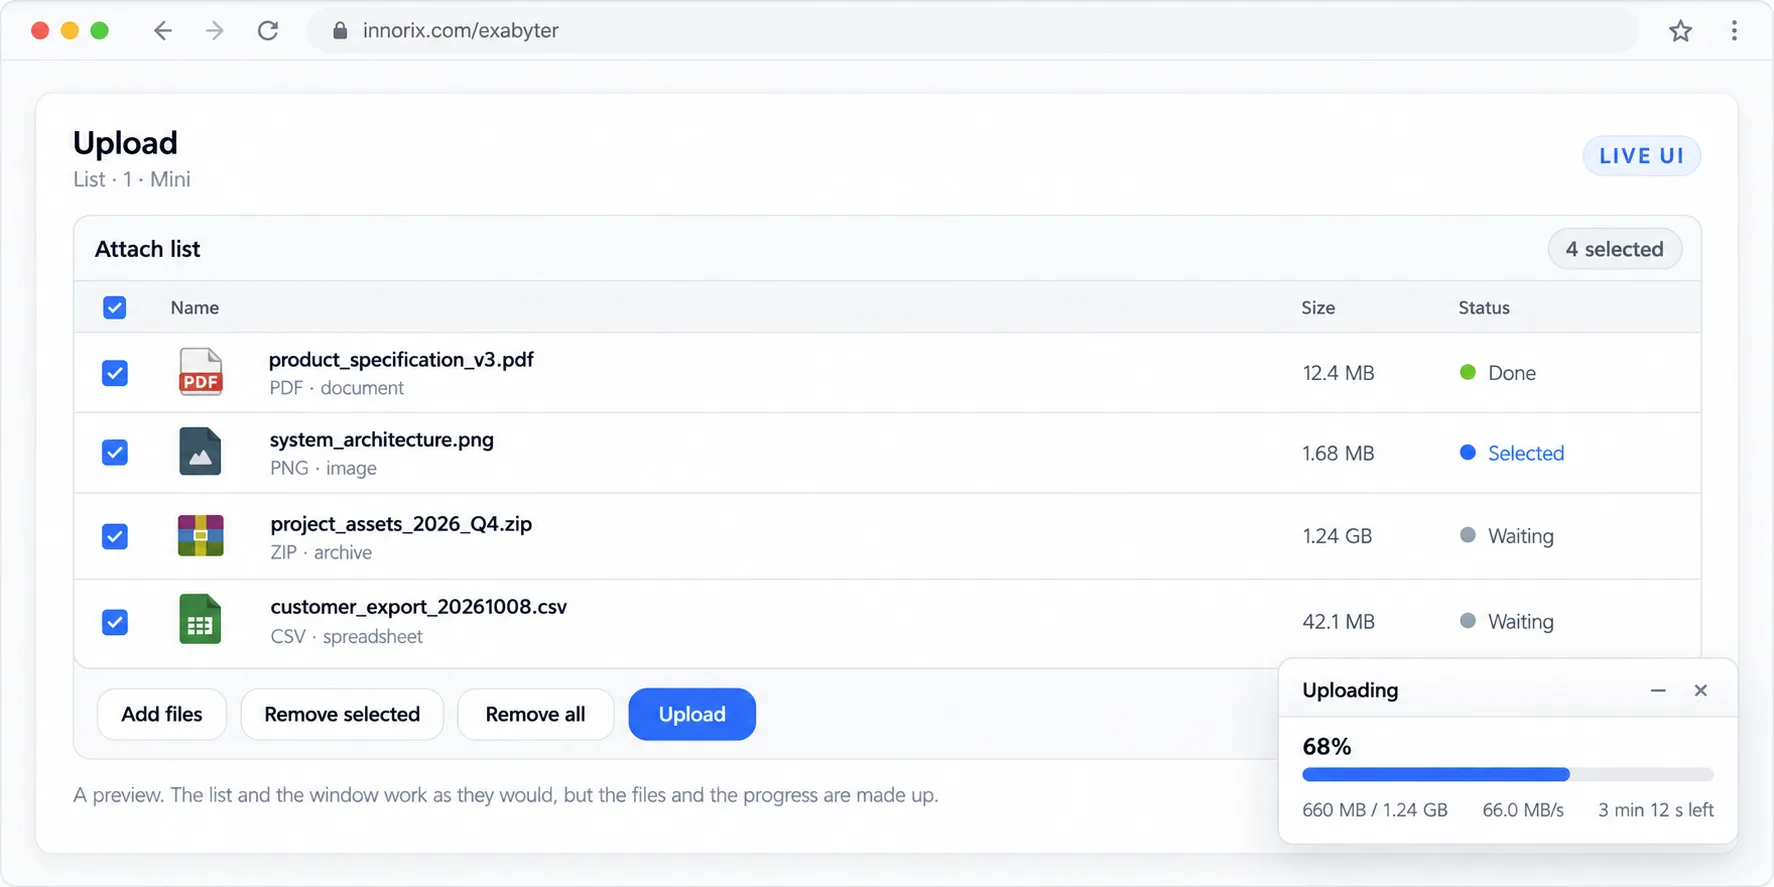Viewport: 1774px width, 887px height.
Task: Uncheck customer_export_20261008.csv checkbox
Action: (x=115, y=622)
